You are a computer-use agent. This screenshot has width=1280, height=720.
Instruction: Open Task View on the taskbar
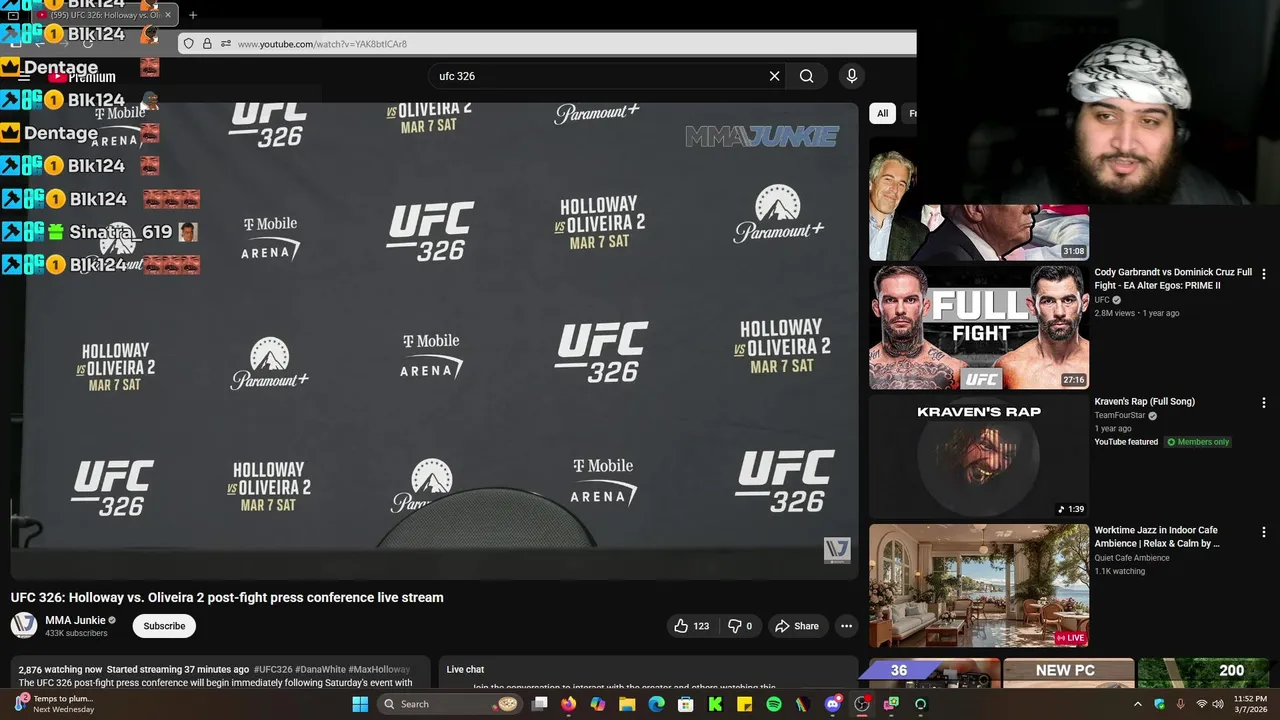pyautogui.click(x=539, y=704)
